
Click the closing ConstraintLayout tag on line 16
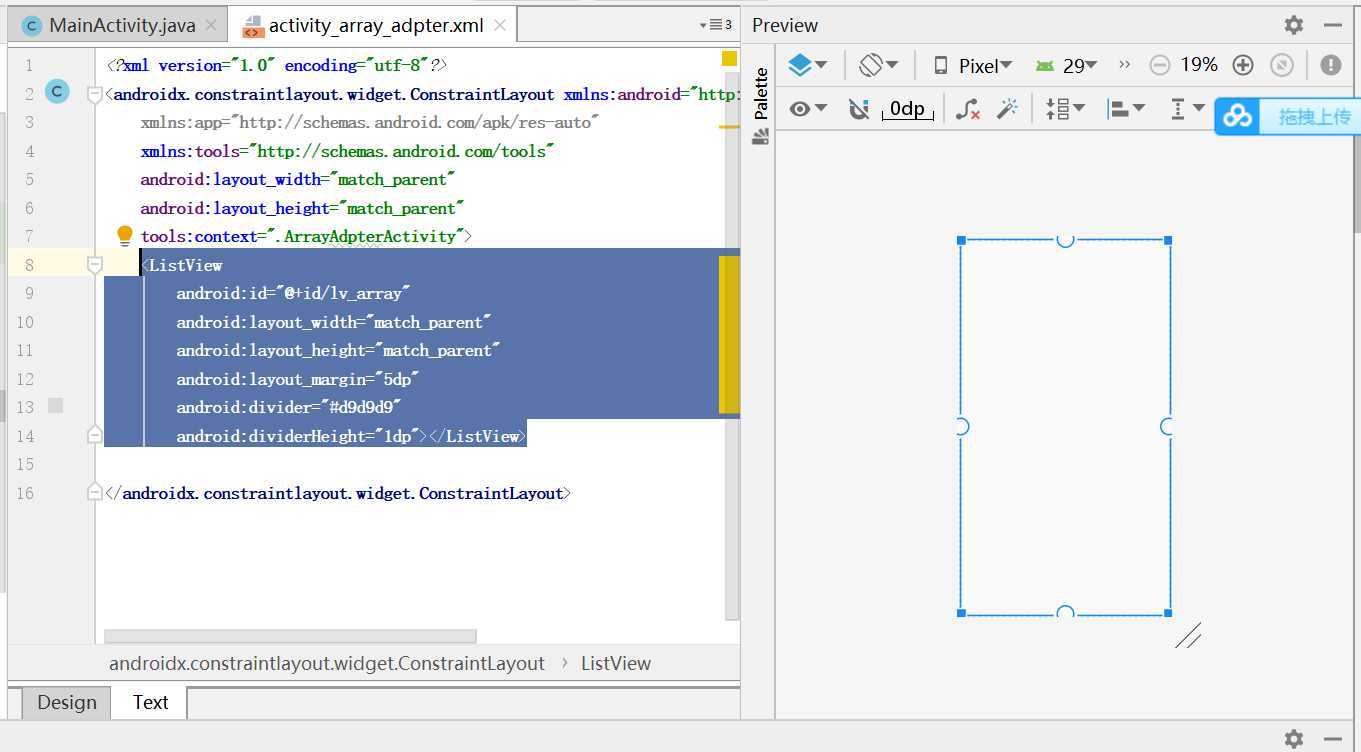(338, 493)
